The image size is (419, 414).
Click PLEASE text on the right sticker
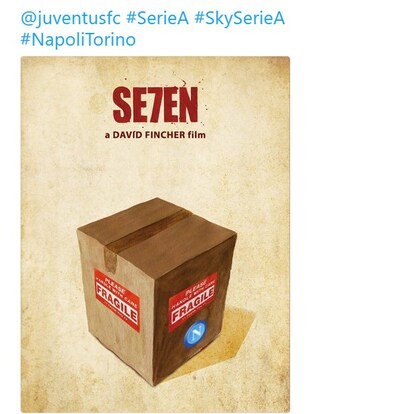tap(196, 282)
